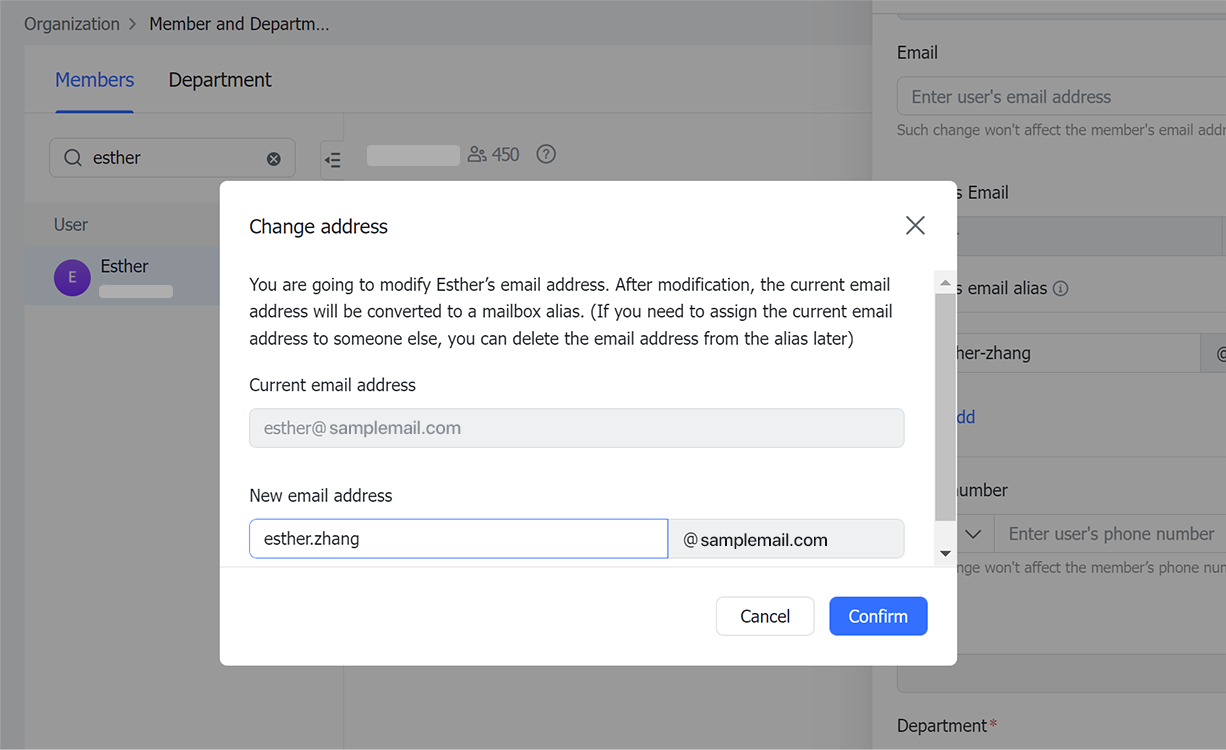1226x750 pixels.
Task: Click the Add alias link
Action: click(x=968, y=417)
